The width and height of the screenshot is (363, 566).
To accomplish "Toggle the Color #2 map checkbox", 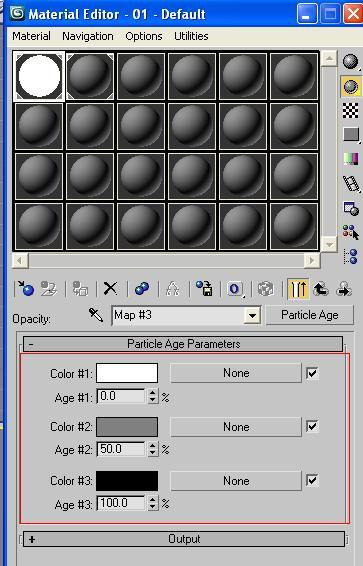I will point(312,426).
